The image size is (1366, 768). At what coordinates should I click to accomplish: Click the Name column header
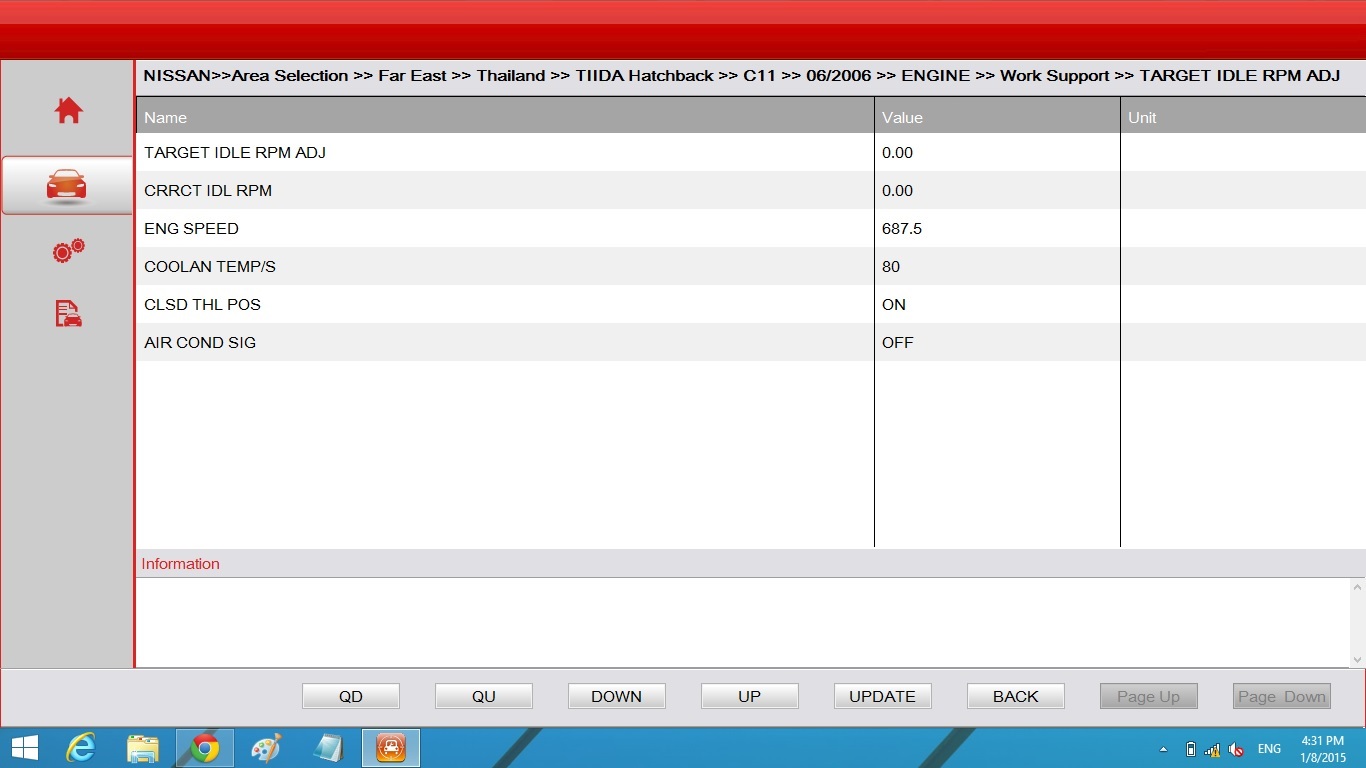(x=505, y=117)
